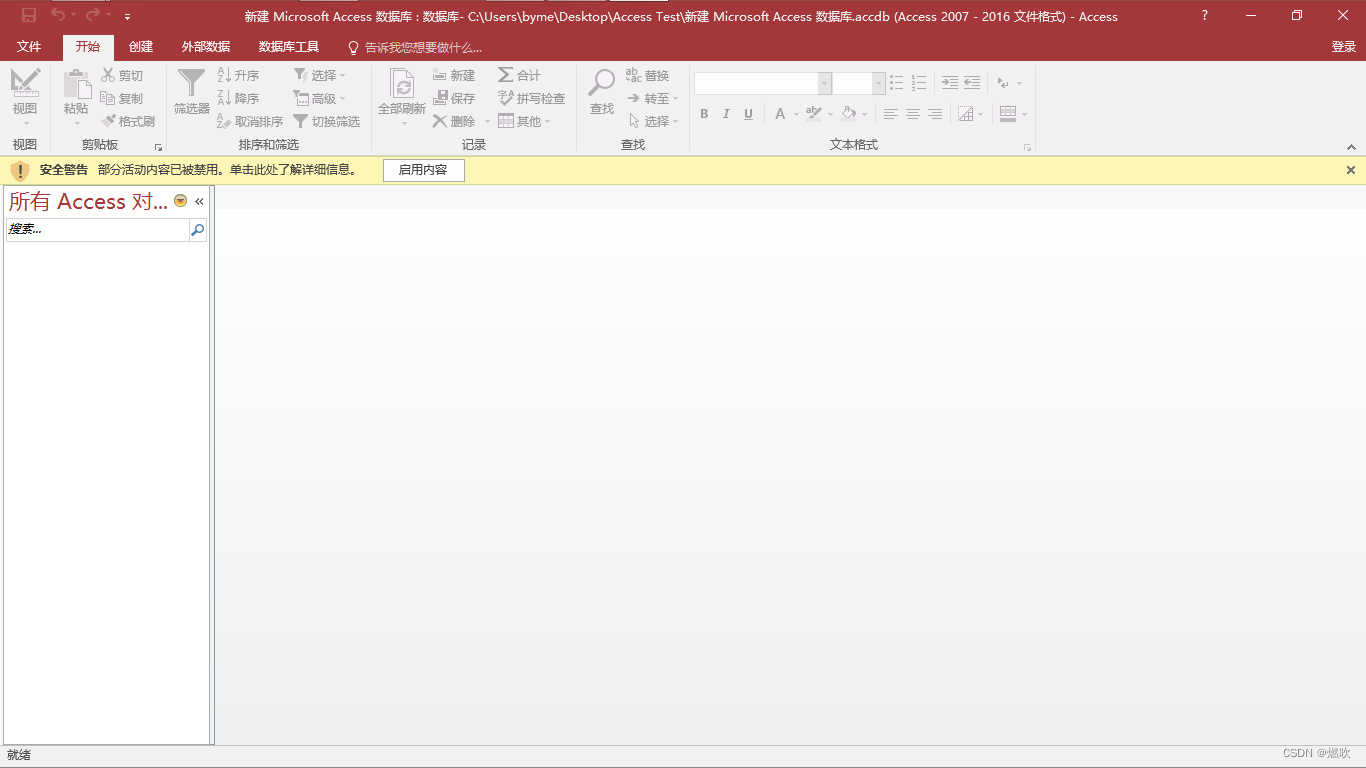This screenshot has width=1366, height=768.
Task: Switch to the 外部数据 (External Data) tab
Action: click(206, 47)
